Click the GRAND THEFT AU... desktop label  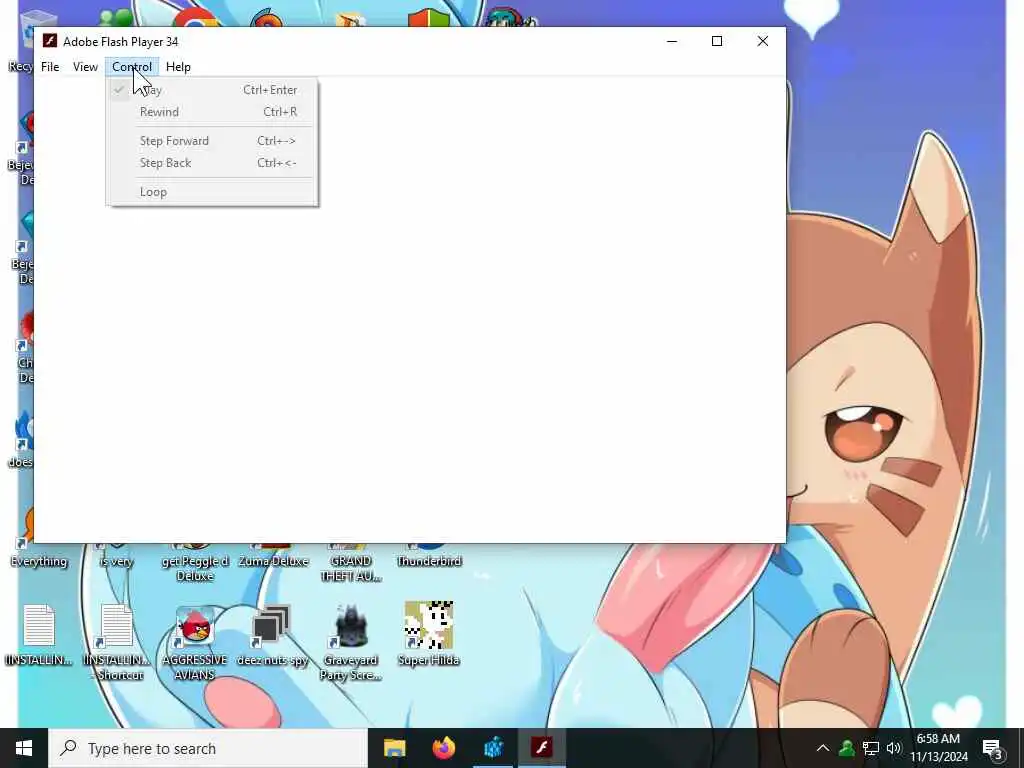click(x=351, y=568)
